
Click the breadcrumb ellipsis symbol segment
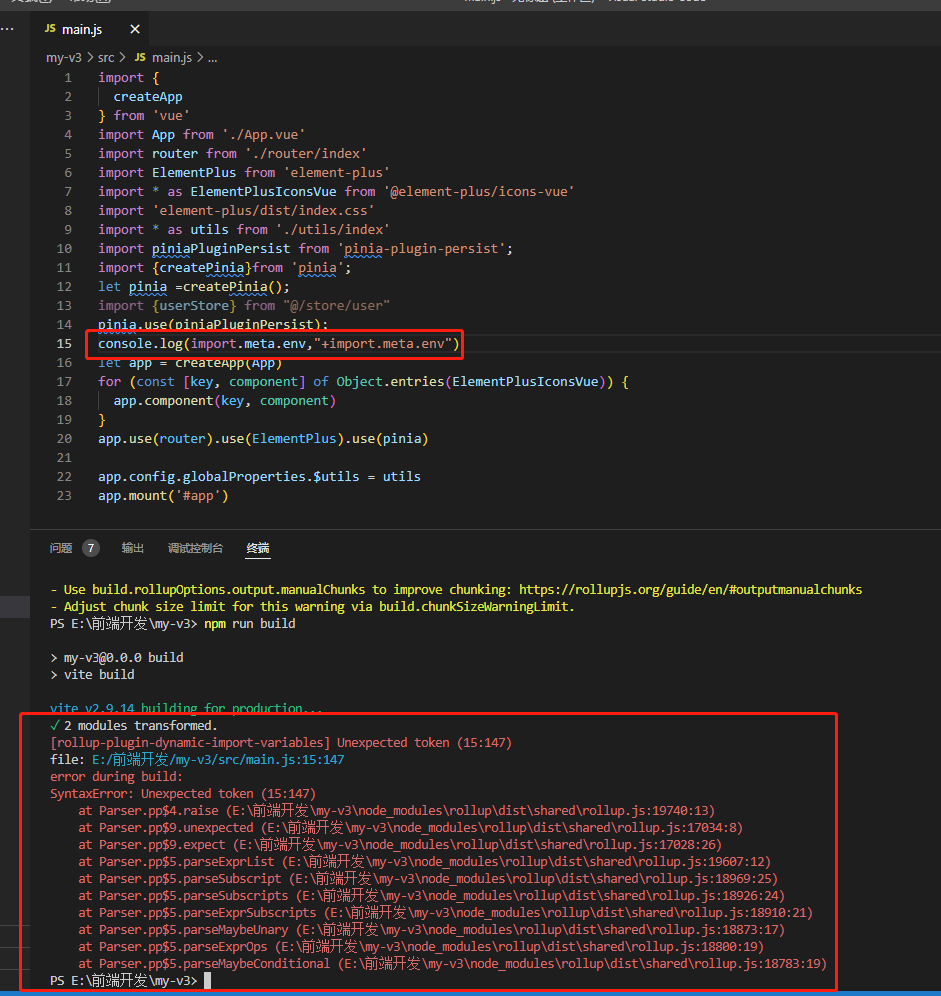tap(212, 58)
